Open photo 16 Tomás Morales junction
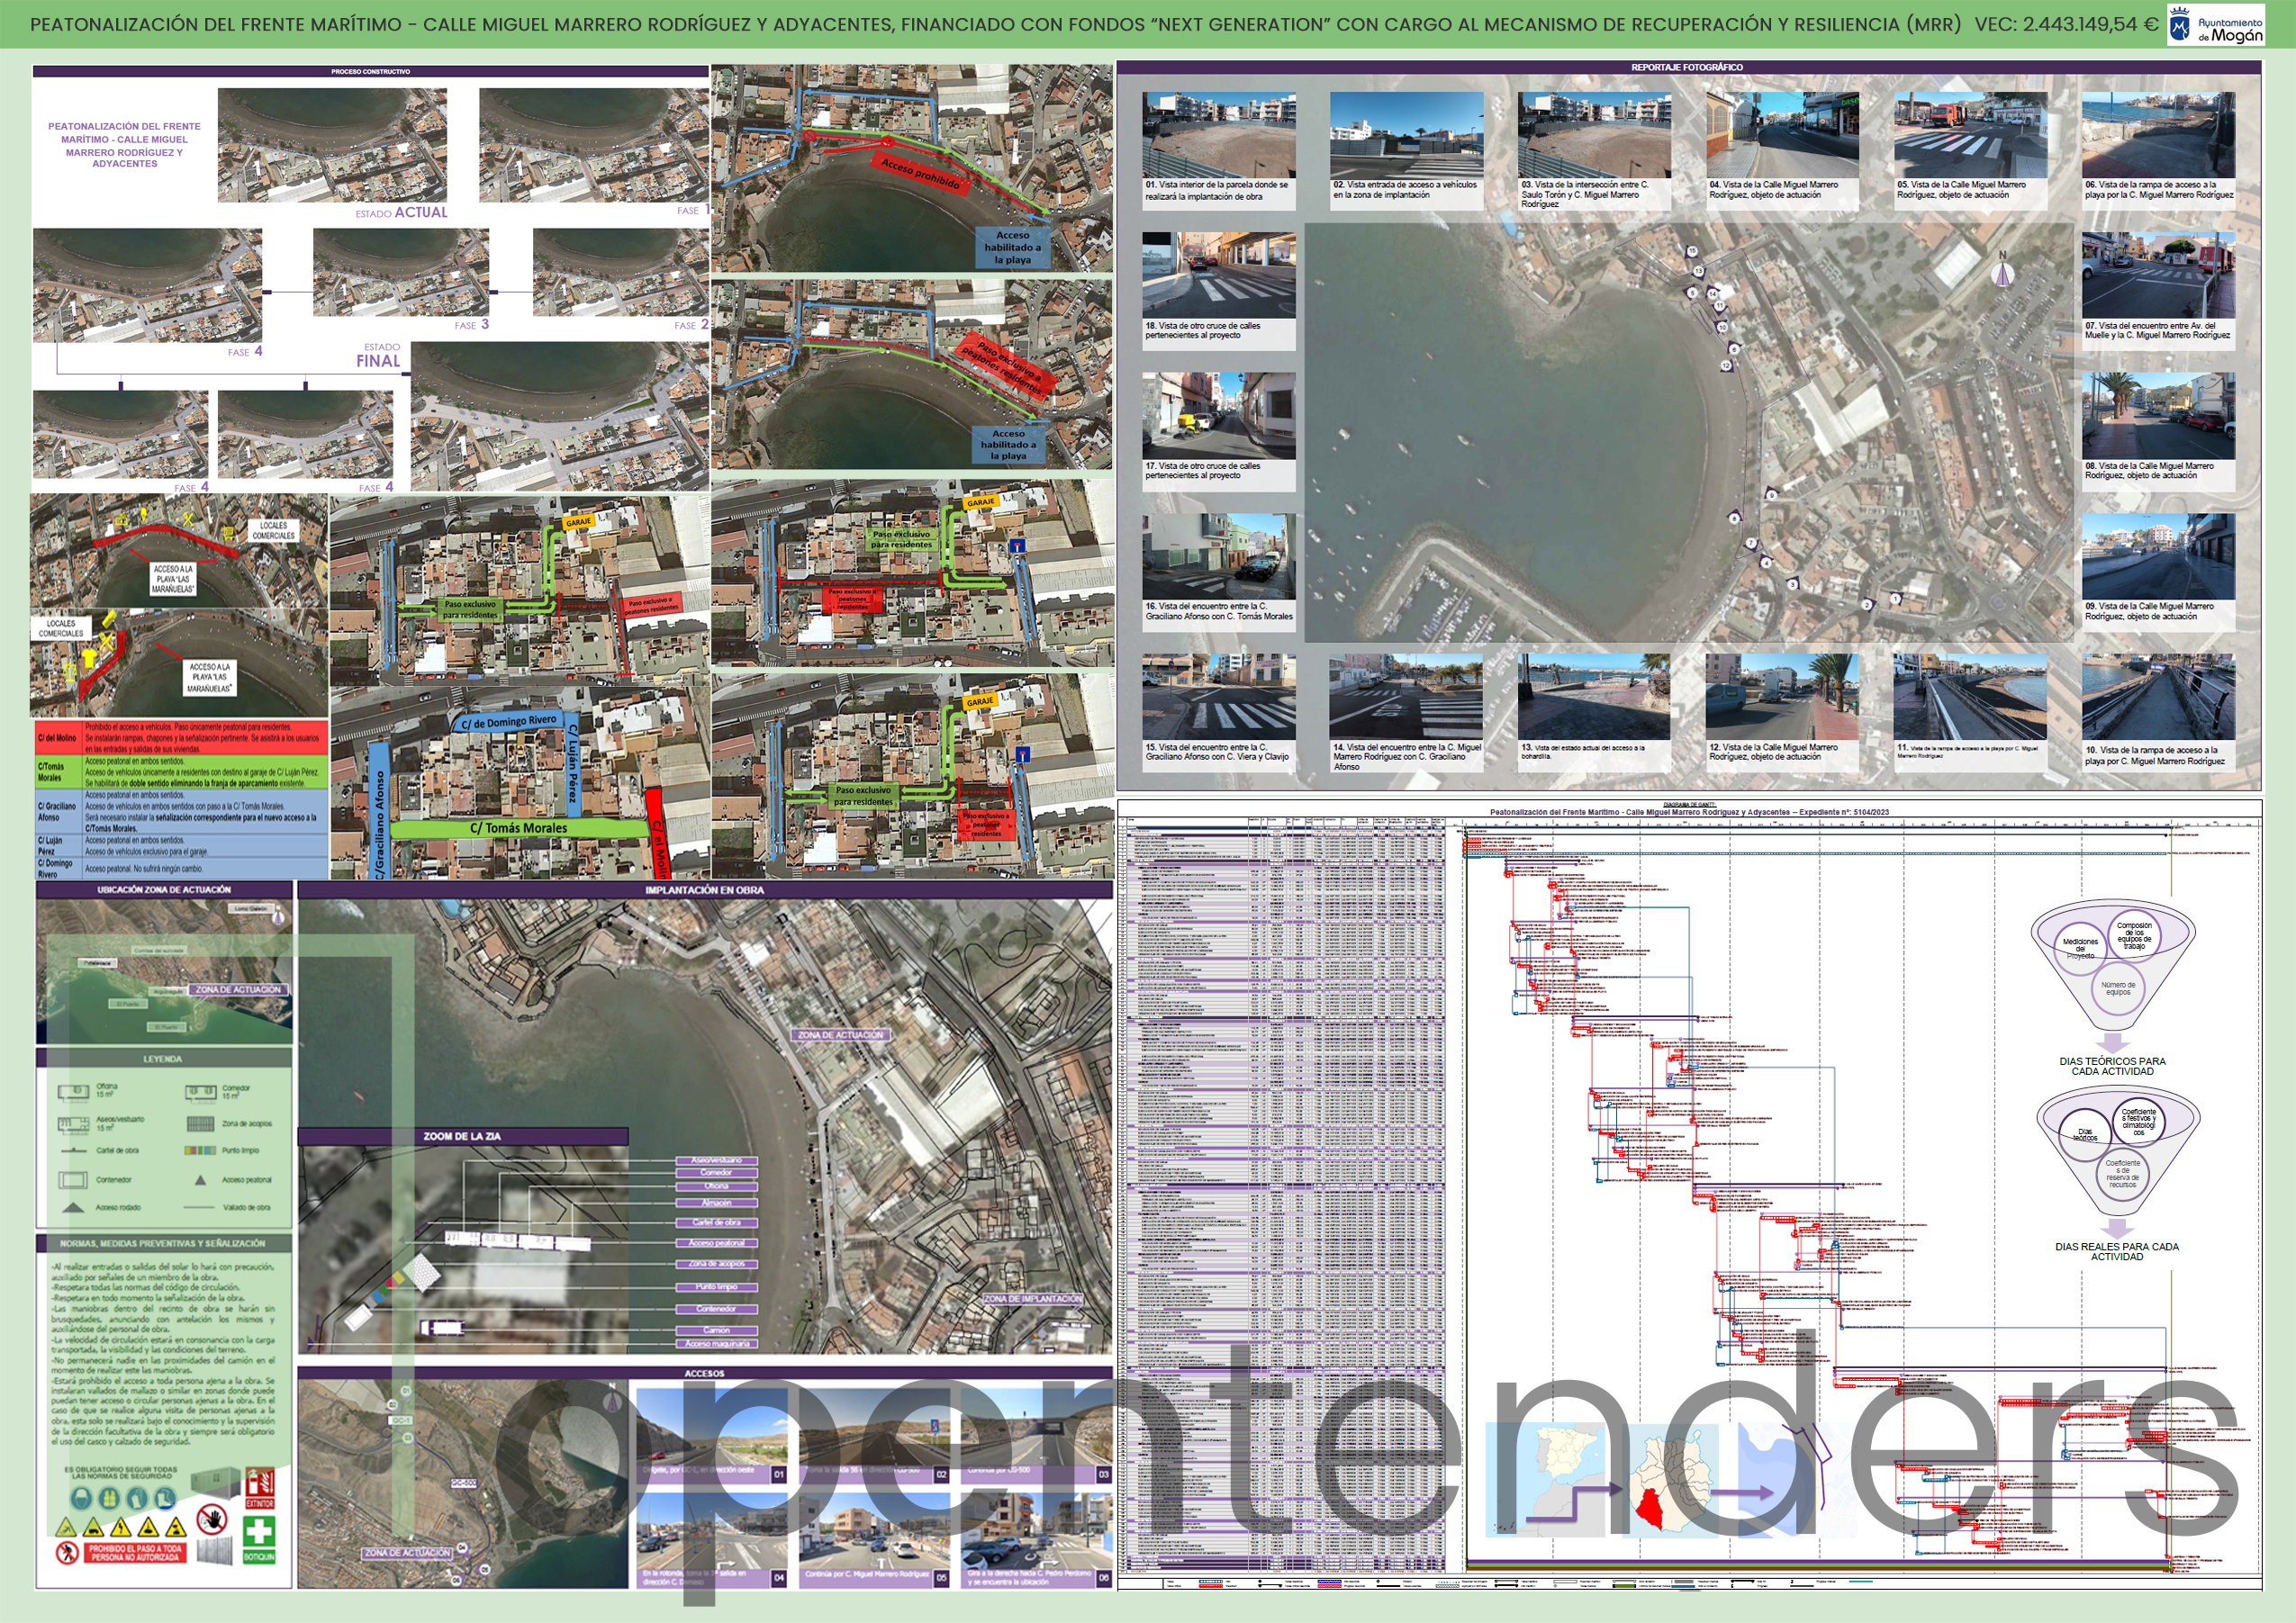This screenshot has height=1623, width=2296. click(1218, 557)
